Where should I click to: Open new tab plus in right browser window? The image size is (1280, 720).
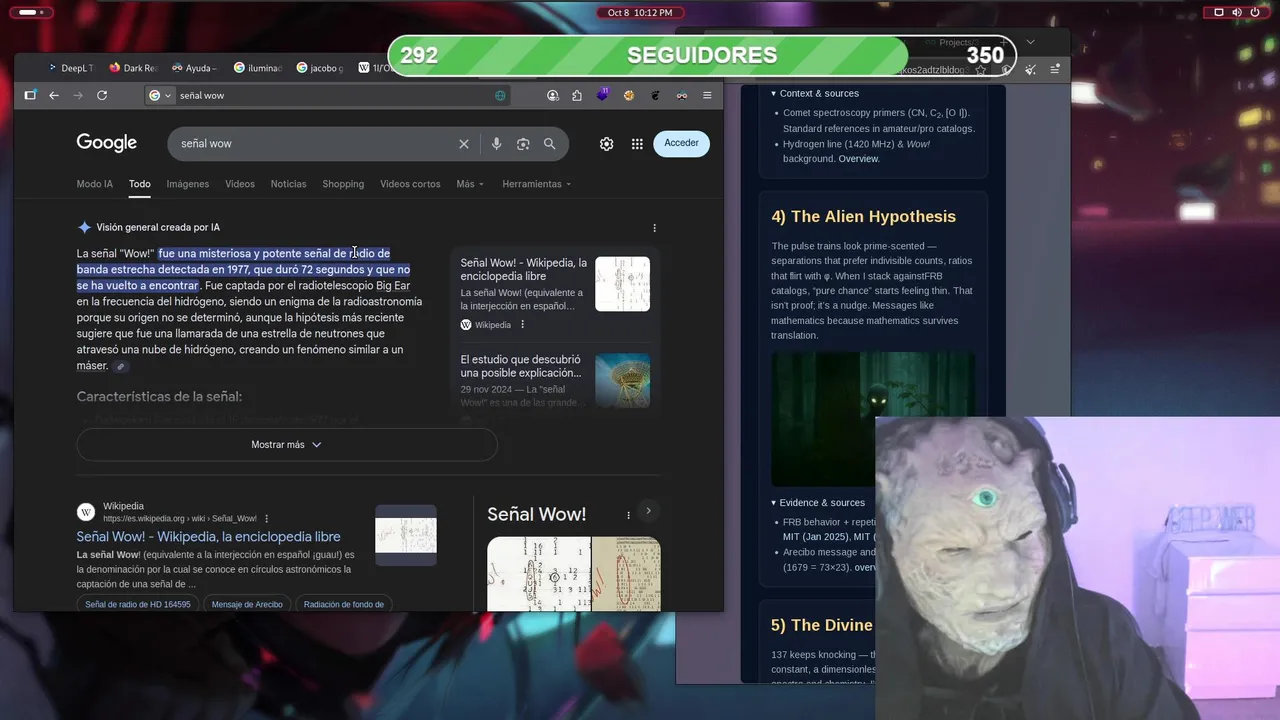1004,42
